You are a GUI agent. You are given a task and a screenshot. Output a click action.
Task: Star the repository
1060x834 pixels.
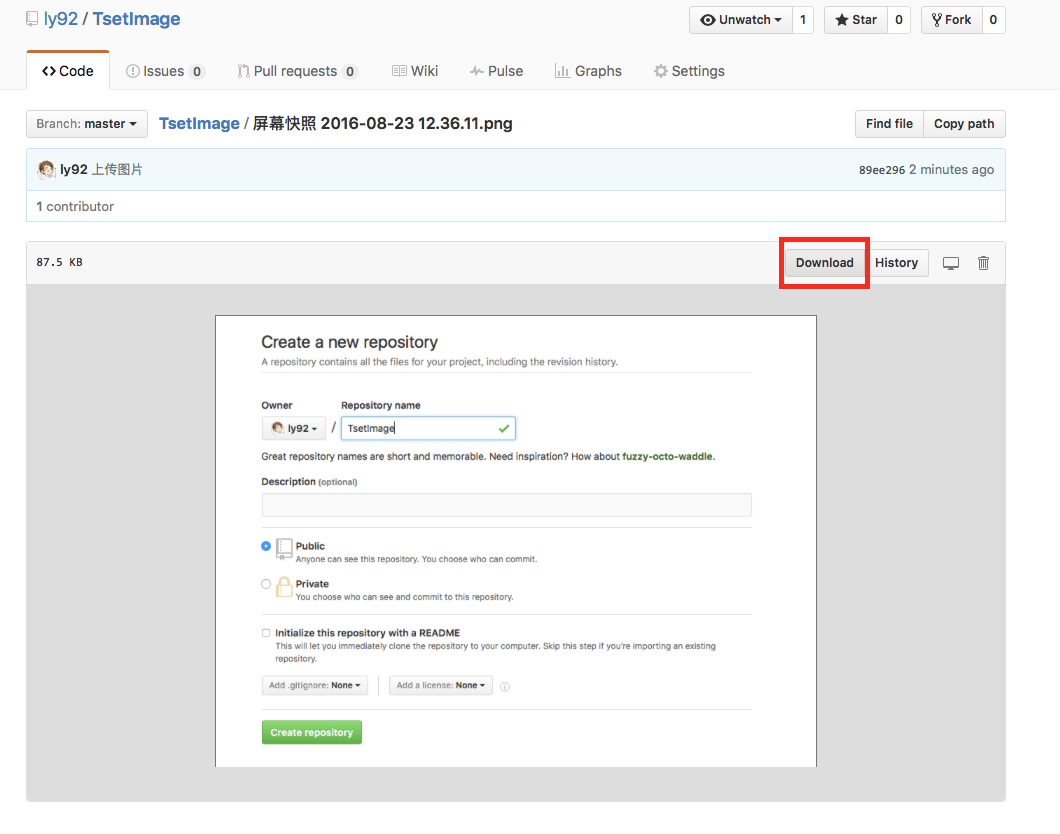[x=856, y=20]
